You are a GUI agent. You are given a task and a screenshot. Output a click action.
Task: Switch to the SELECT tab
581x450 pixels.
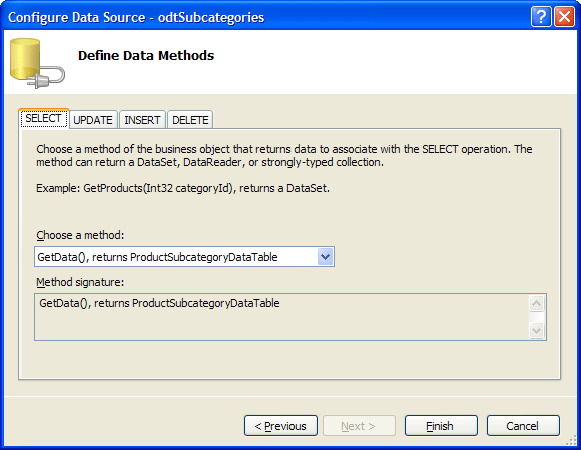(44, 119)
